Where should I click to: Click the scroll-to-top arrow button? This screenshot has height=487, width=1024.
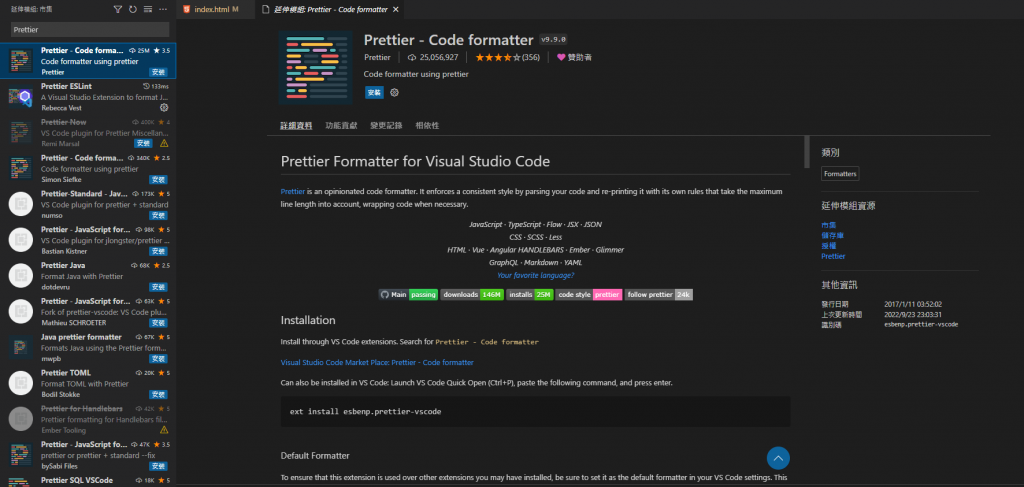pos(778,458)
